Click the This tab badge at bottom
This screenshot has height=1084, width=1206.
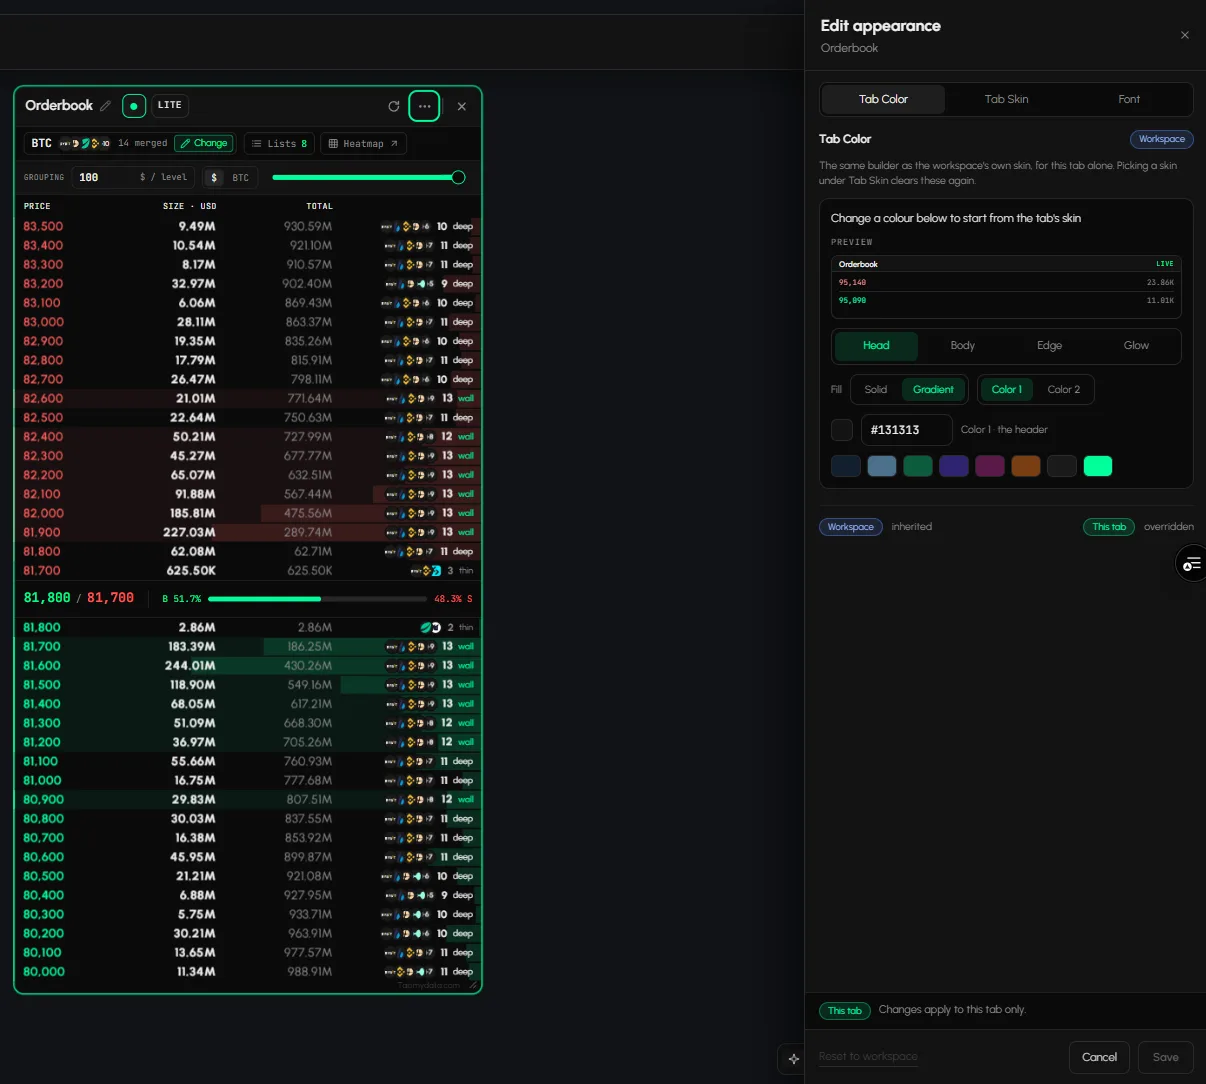pyautogui.click(x=845, y=1011)
